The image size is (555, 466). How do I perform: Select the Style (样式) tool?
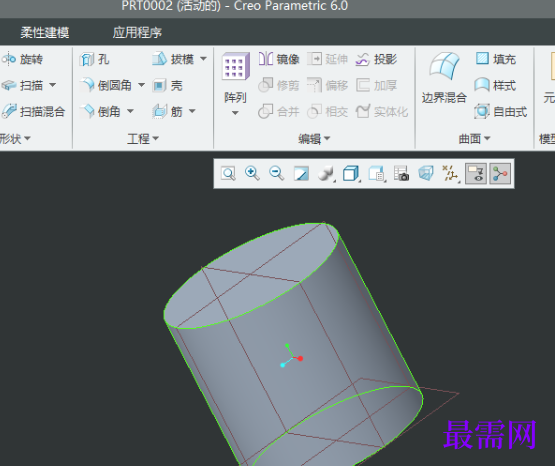[x=496, y=85]
